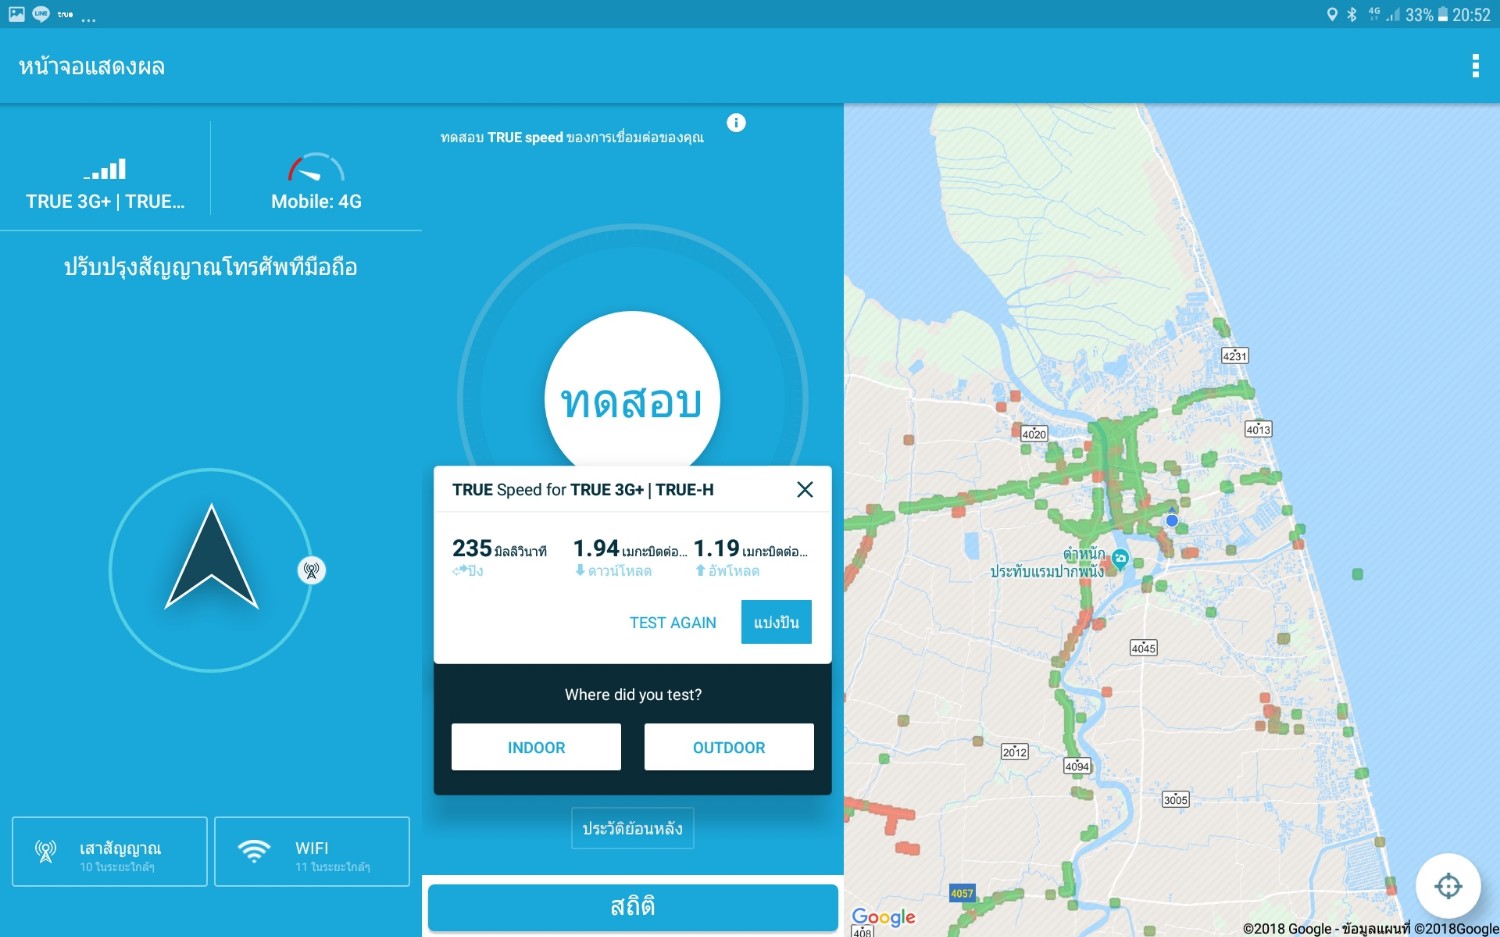
Task: Open the LINE notification icon in status bar
Action: tap(41, 14)
